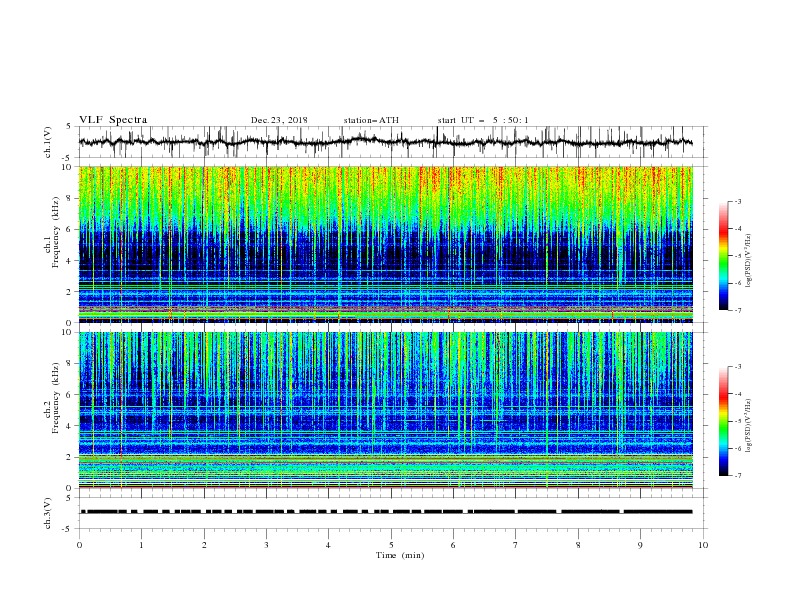Click the "8" kHz tick of ch.1 spectrogram
Image resolution: width=792 pixels, height=612 pixels.
[69, 198]
